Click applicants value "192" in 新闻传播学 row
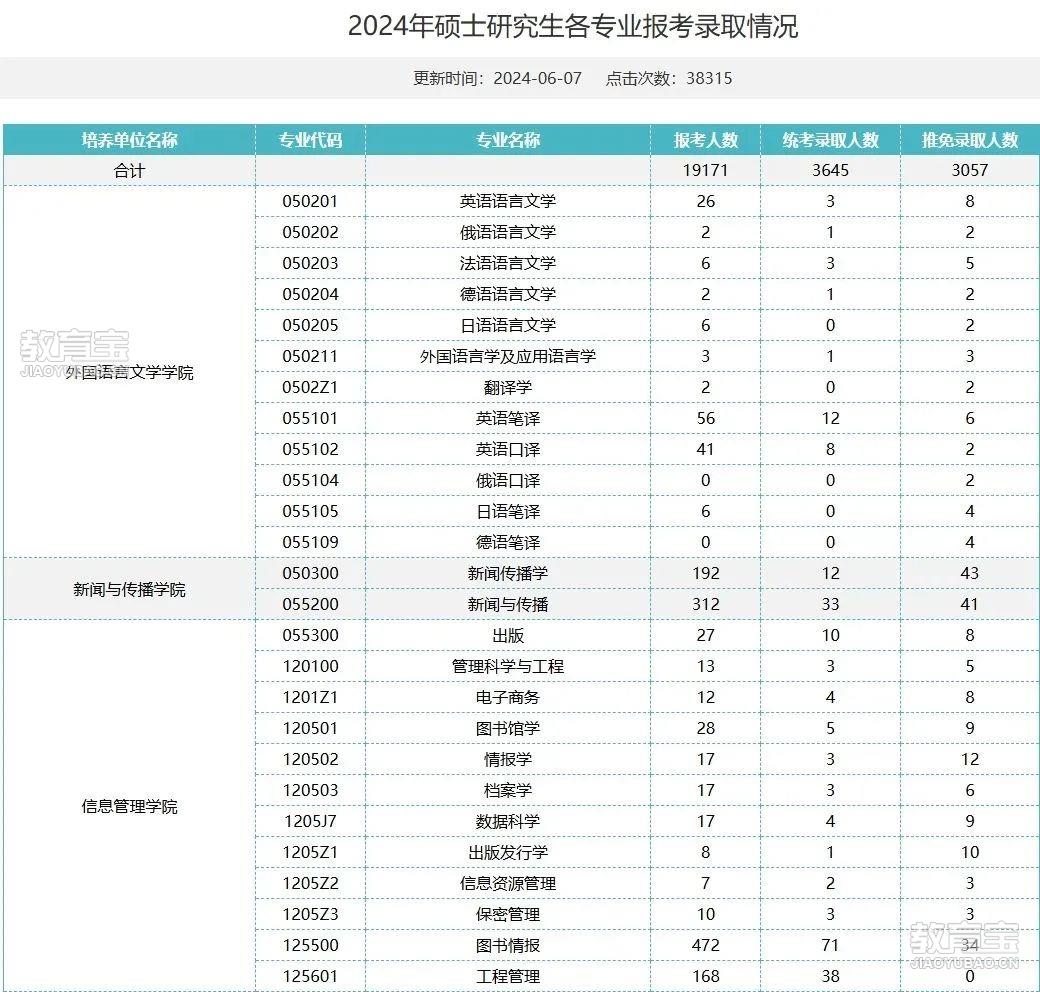1040x992 pixels. tap(706, 574)
